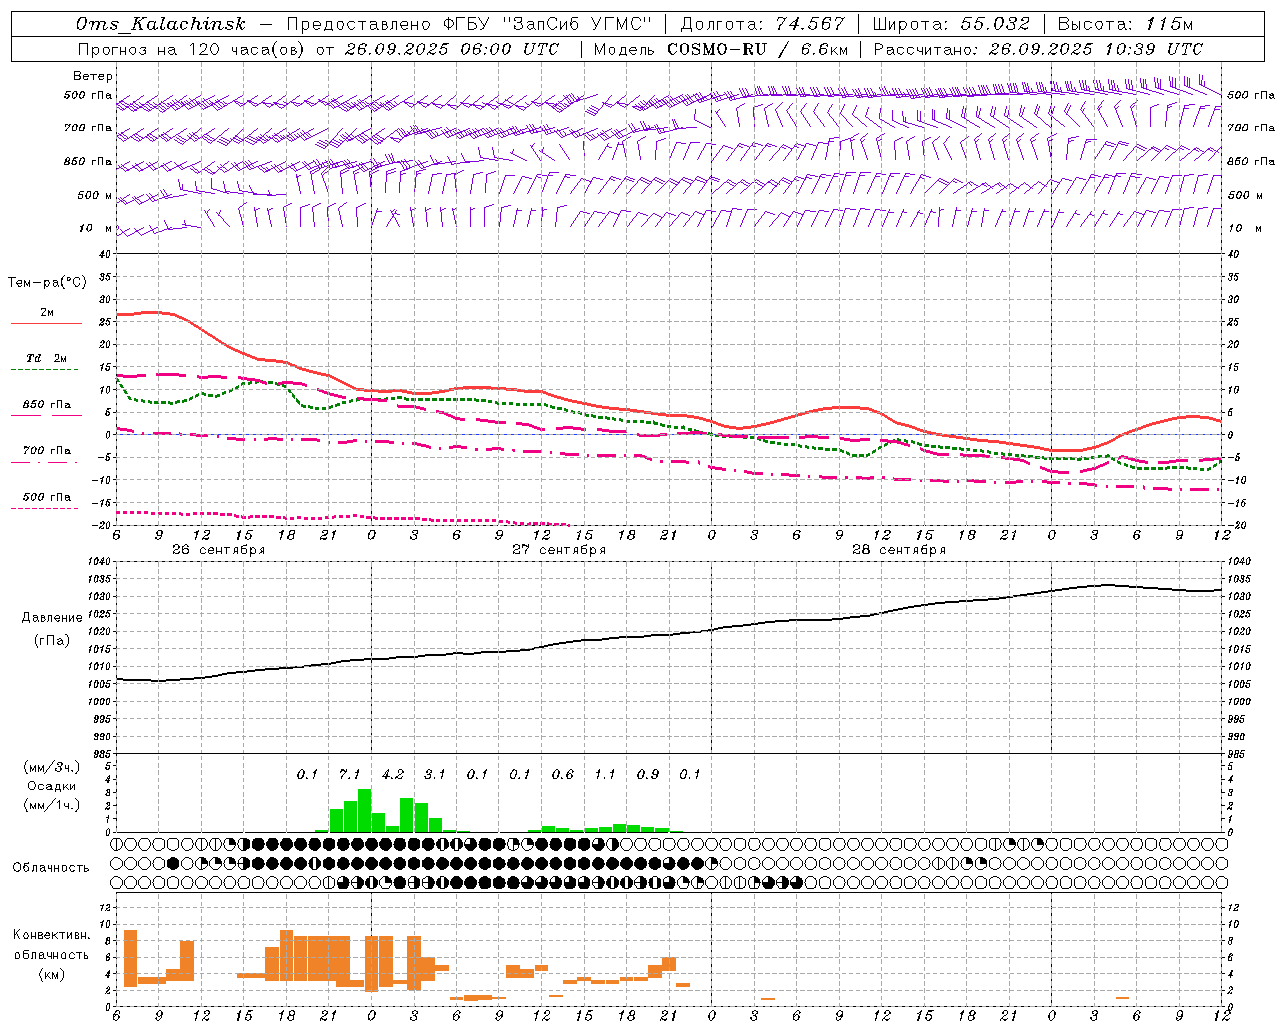Click the 'Осадки' precipitation label
The image size is (1280, 1024).
(x=52, y=786)
